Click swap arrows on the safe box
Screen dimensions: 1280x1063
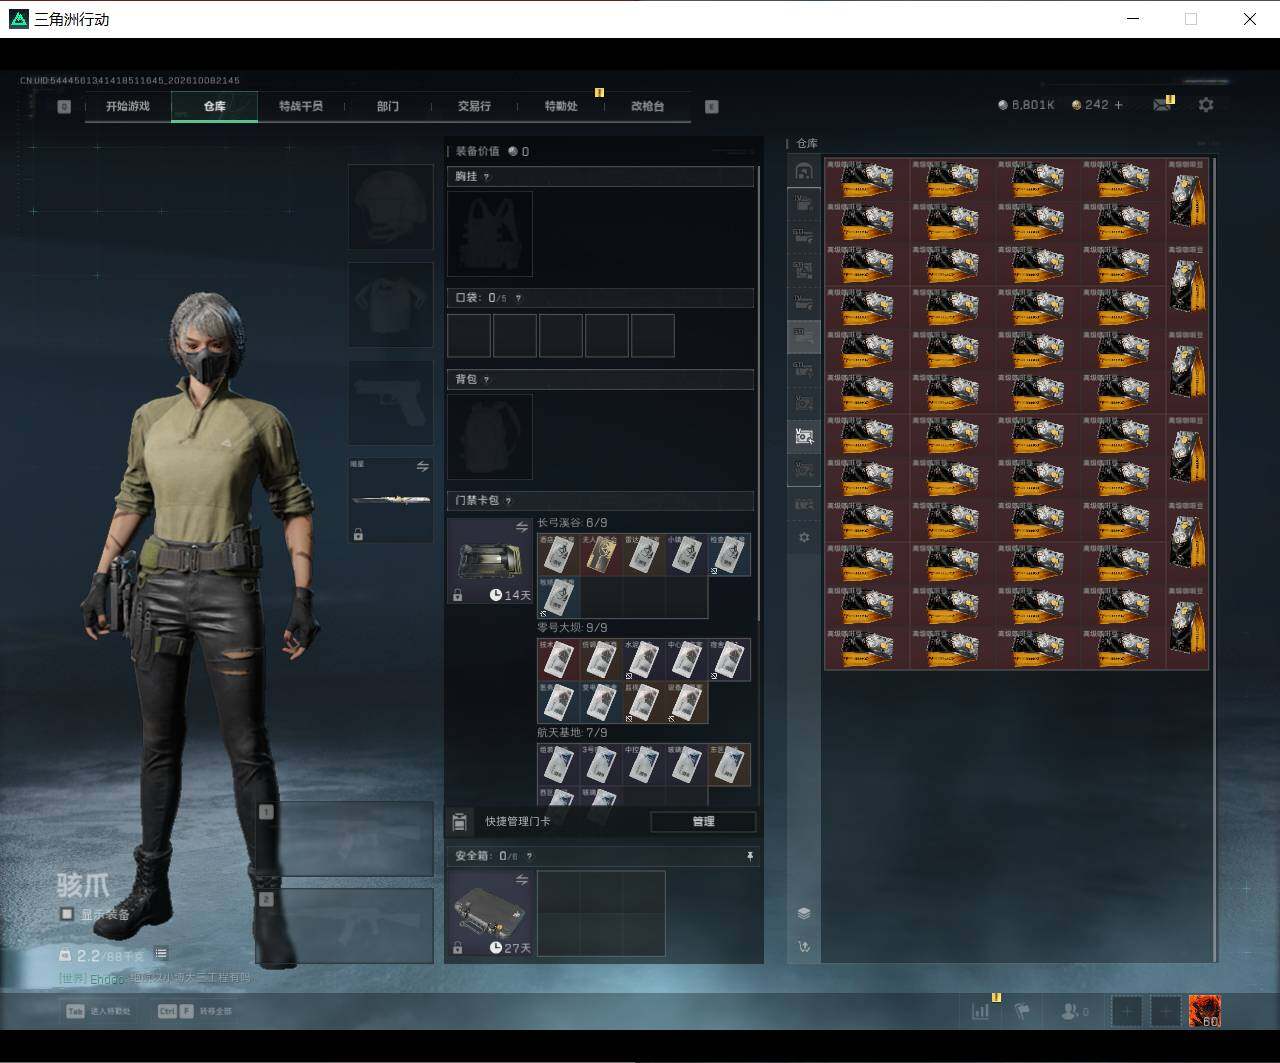click(x=521, y=879)
